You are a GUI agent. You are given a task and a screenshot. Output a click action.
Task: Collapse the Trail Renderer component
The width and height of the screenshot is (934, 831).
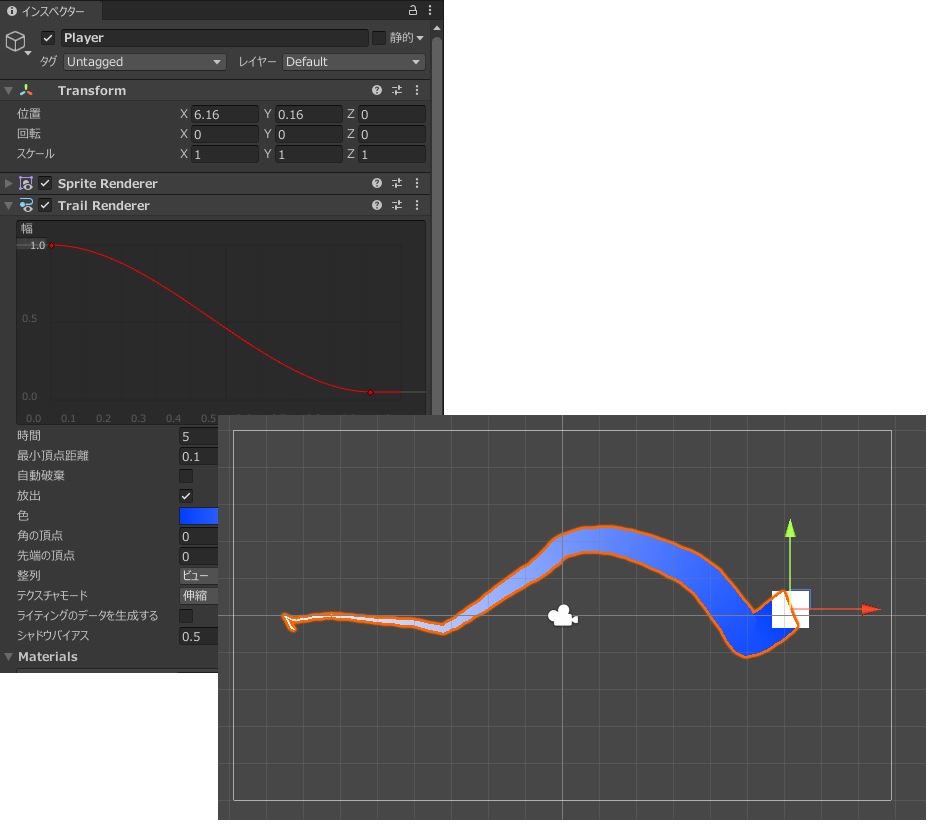pos(8,207)
